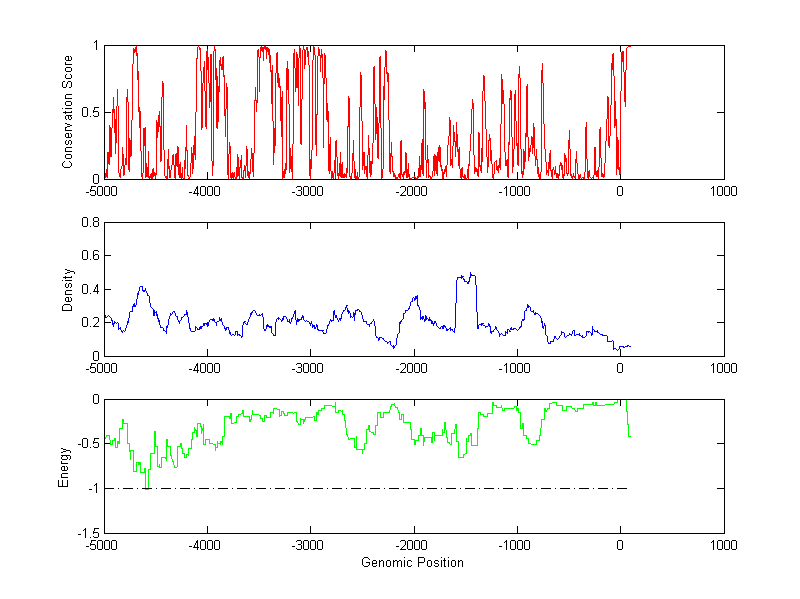The width and height of the screenshot is (800, 599).
Task: Click the -0.5 tick label on Energy axis
Action: coord(86,444)
